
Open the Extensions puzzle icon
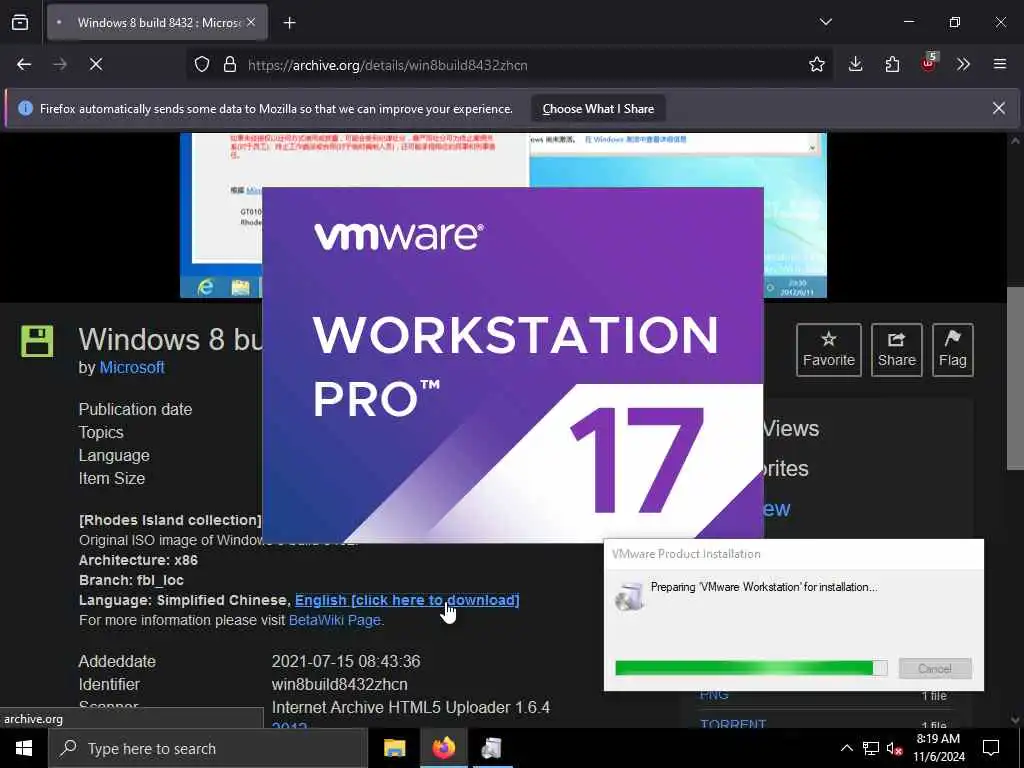(x=892, y=64)
